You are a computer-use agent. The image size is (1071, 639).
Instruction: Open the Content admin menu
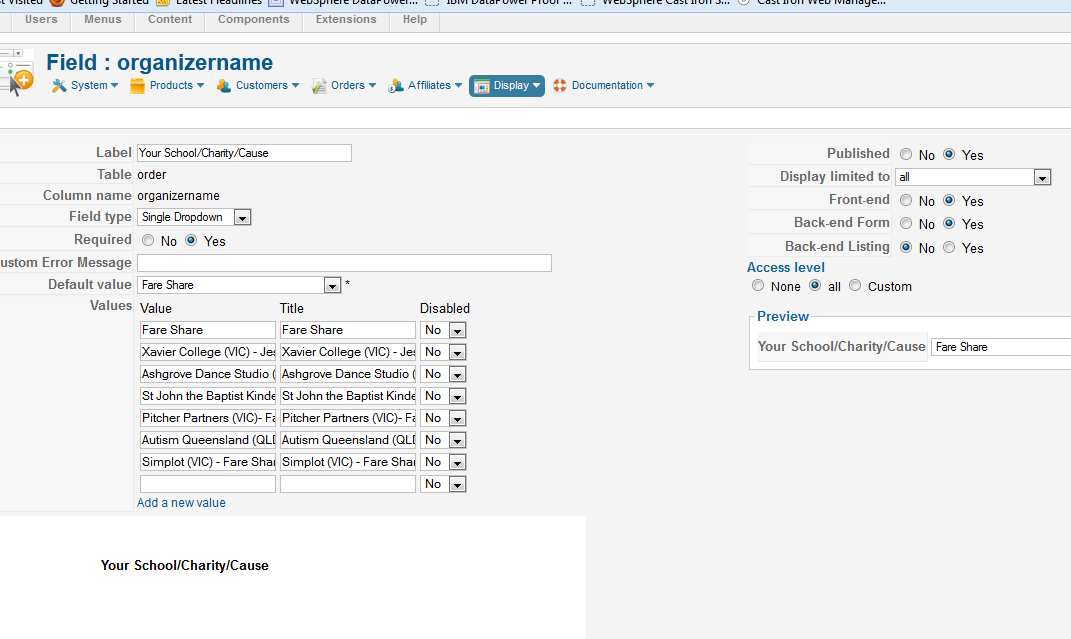point(170,20)
